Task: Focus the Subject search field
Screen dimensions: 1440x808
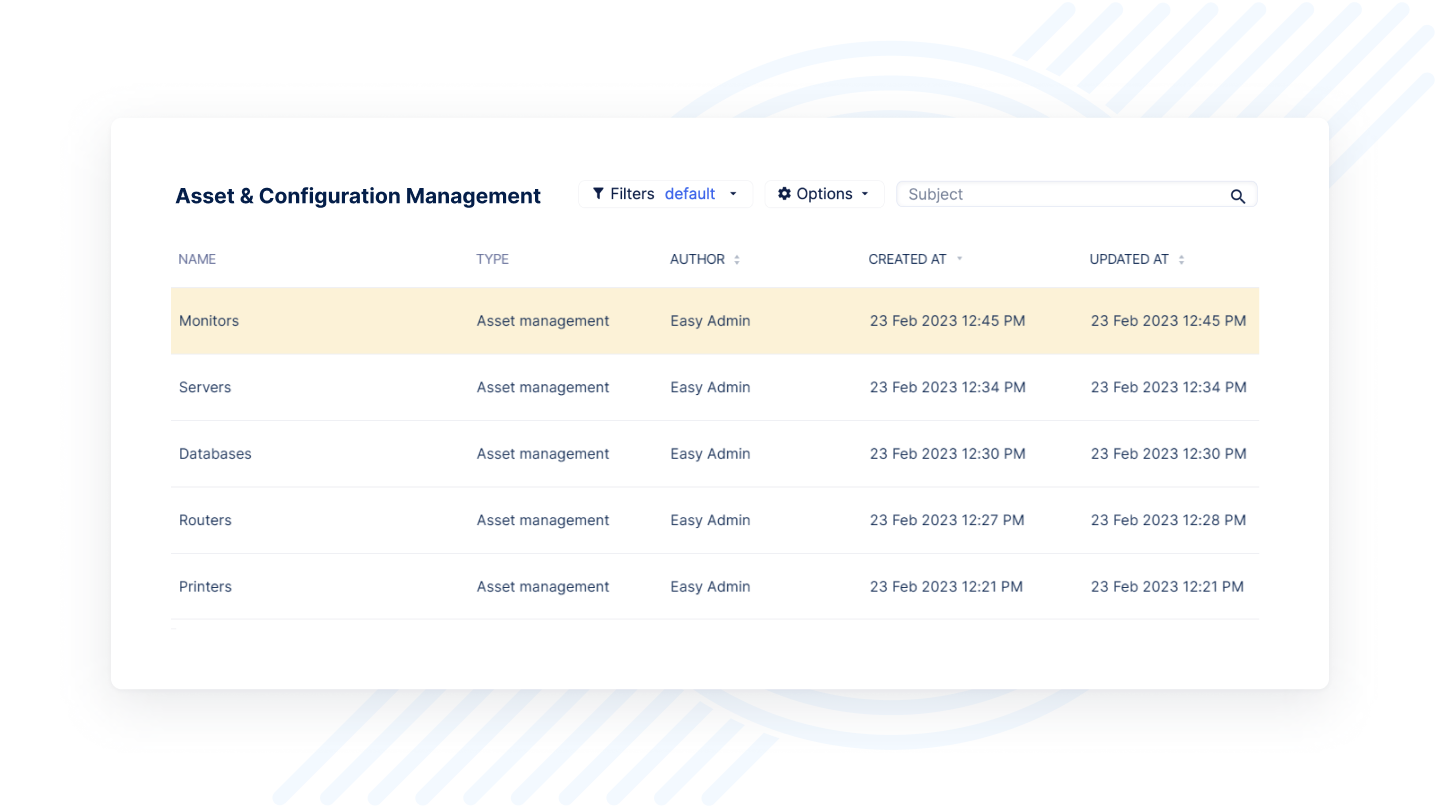Action: point(1060,194)
